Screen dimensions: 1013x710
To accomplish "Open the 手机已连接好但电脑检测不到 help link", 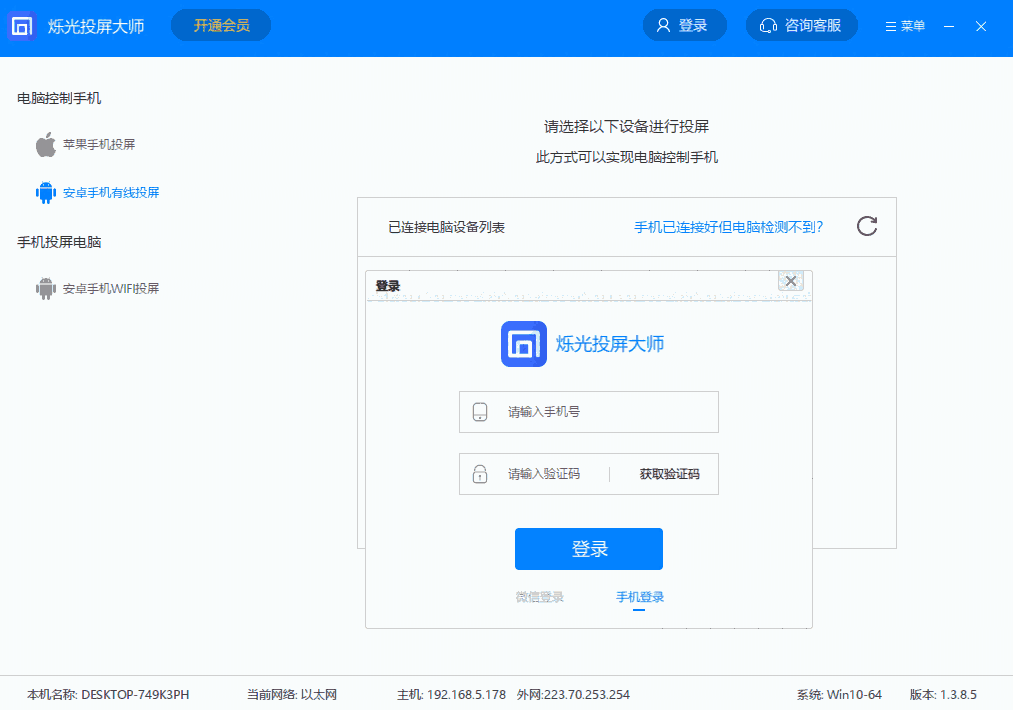I will (728, 227).
